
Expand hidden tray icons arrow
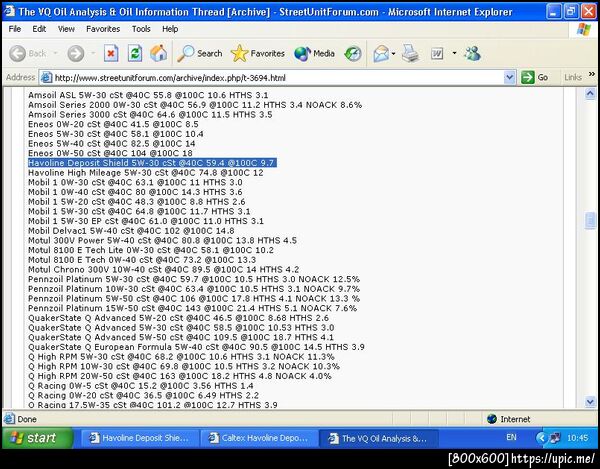[541, 438]
